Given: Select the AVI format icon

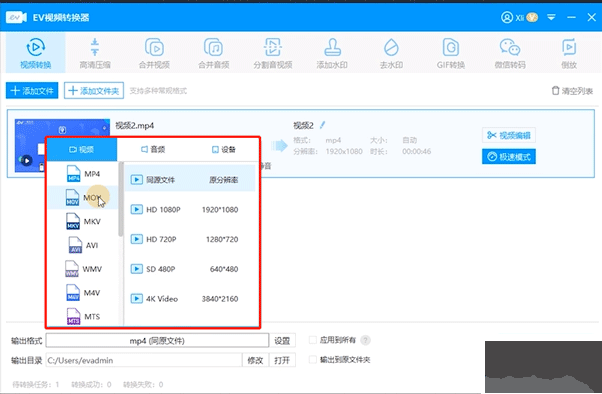Looking at the screenshot, I should pyautogui.click(x=75, y=245).
